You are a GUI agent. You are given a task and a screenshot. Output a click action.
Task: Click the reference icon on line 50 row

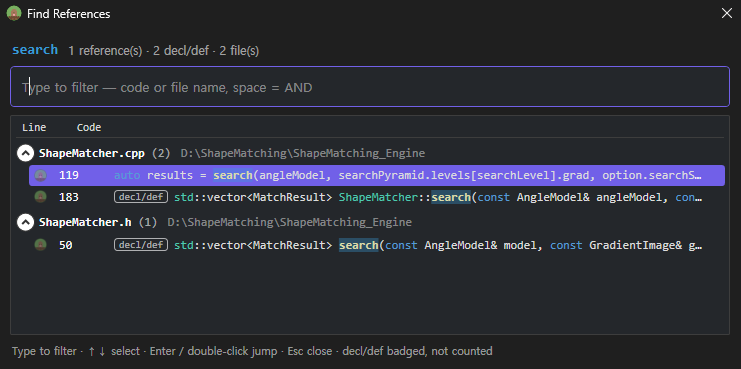pyautogui.click(x=41, y=245)
